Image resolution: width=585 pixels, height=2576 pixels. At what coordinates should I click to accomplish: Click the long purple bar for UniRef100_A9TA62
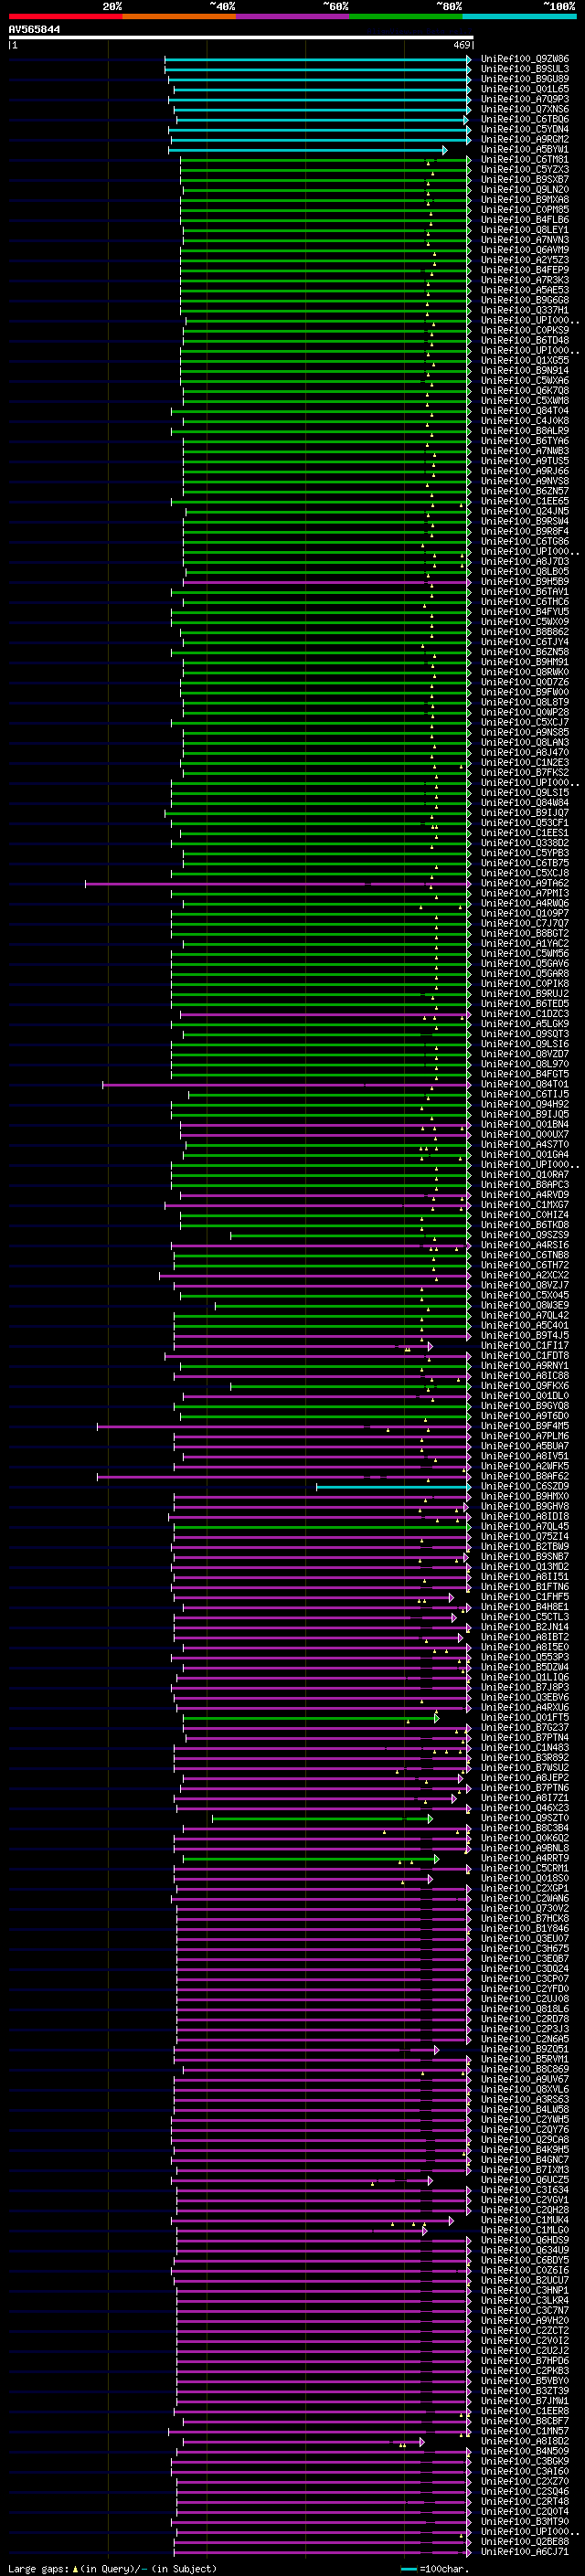pyautogui.click(x=278, y=883)
